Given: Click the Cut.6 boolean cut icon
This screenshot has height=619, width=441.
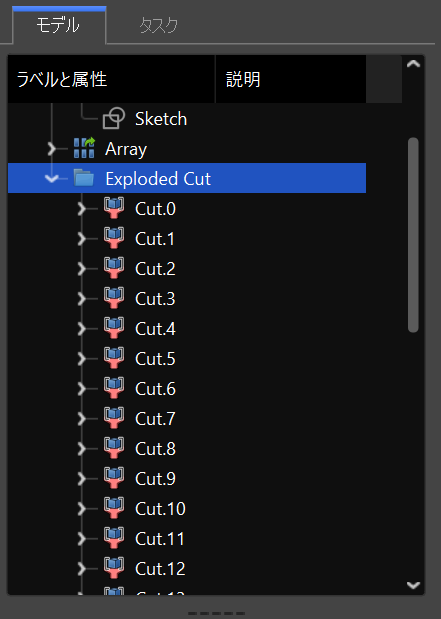Looking at the screenshot, I should [x=114, y=388].
